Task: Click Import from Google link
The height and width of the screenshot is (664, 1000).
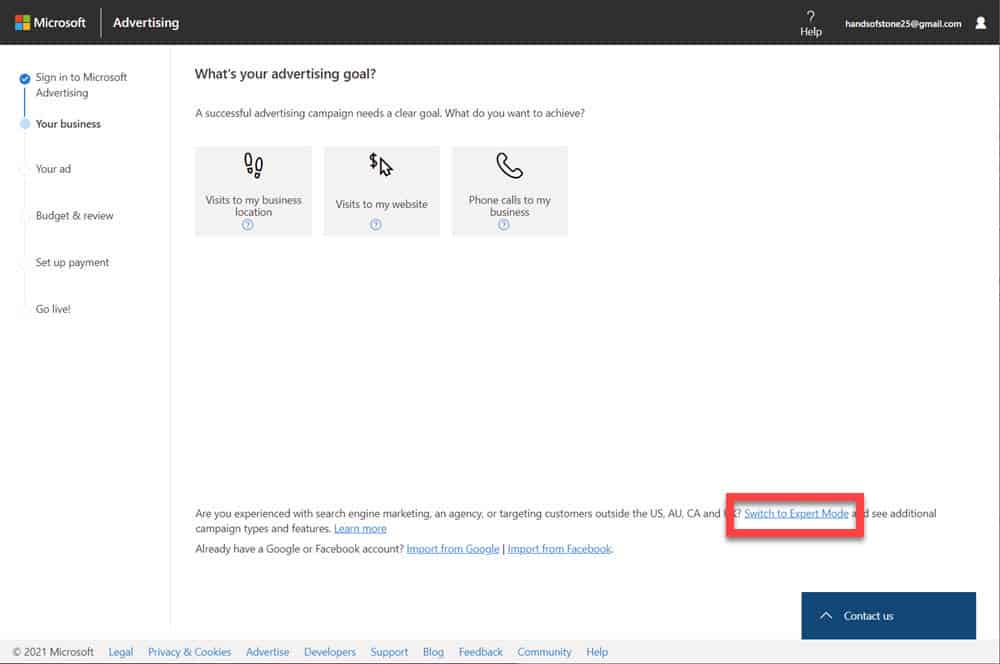Action: [453, 549]
